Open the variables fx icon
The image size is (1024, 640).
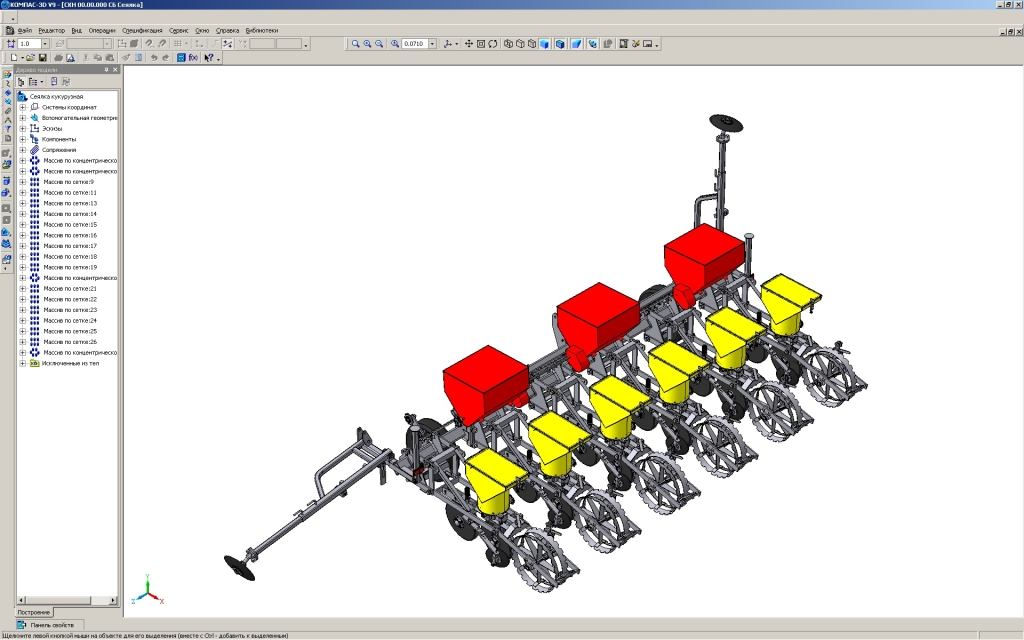(193, 58)
